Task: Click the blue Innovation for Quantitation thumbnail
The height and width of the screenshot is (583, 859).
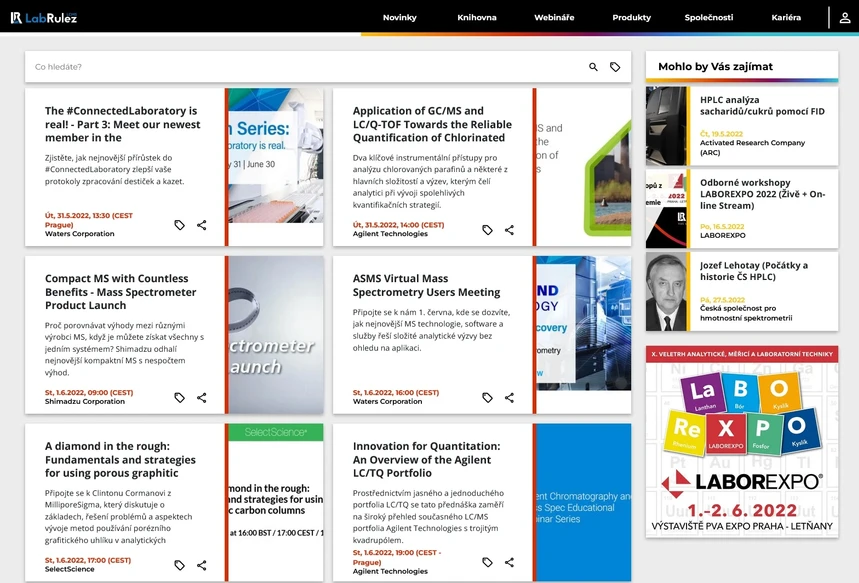Action: click(584, 502)
